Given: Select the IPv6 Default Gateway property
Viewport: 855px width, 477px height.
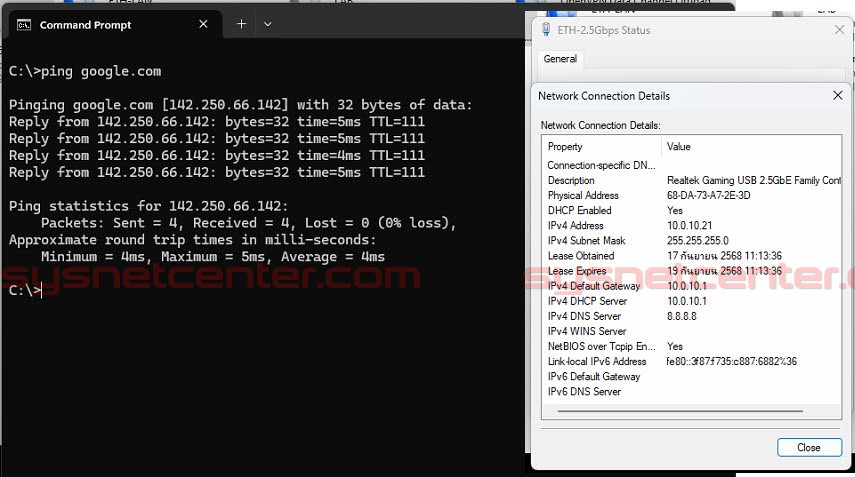Looking at the screenshot, I should pyautogui.click(x=593, y=376).
